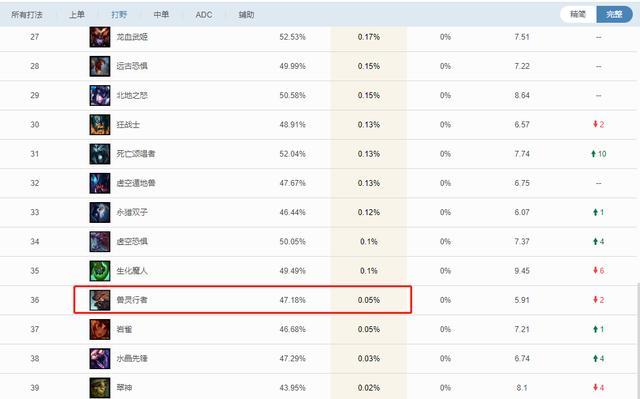Click the 47.18% win rate value
This screenshot has width=640, height=399.
(x=292, y=300)
